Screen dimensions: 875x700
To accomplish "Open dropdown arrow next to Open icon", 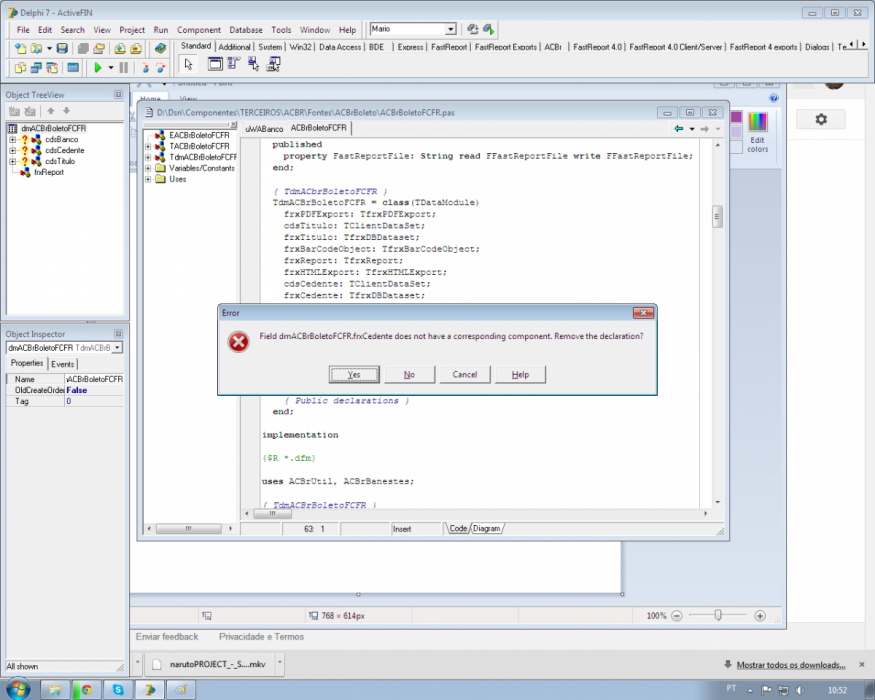I will pos(49,49).
